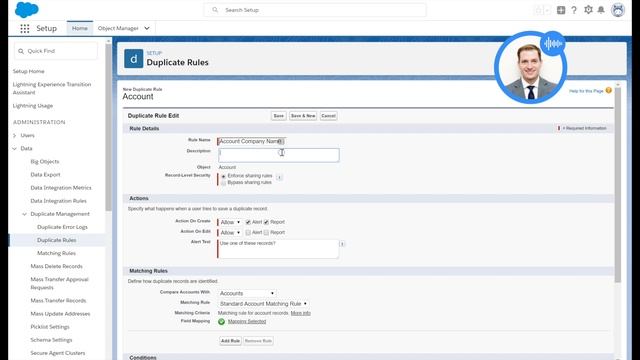Open Data Integration Rules
The height and width of the screenshot is (360, 640).
(58, 201)
